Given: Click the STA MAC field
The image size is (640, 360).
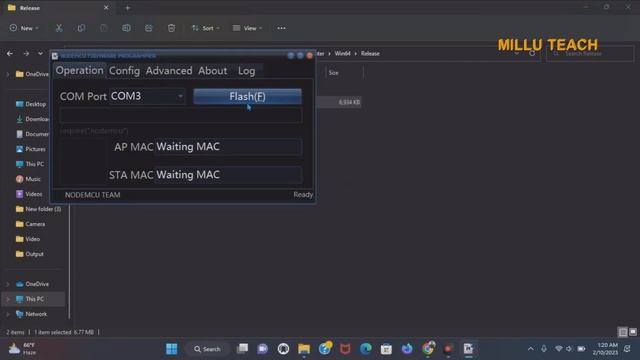Looking at the screenshot, I should tap(228, 175).
